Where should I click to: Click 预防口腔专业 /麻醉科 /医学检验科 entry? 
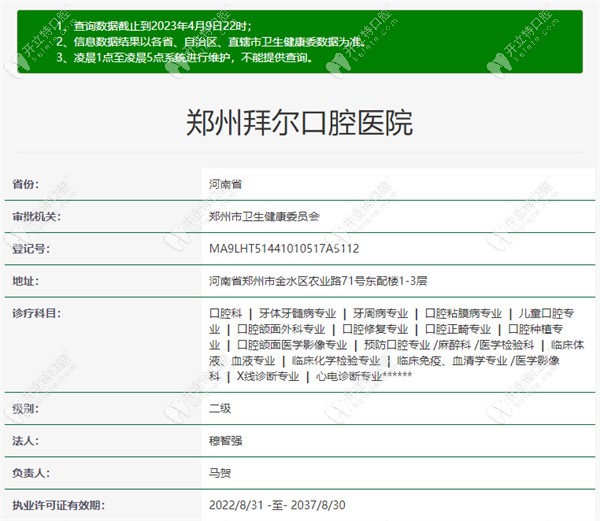pyautogui.click(x=448, y=345)
